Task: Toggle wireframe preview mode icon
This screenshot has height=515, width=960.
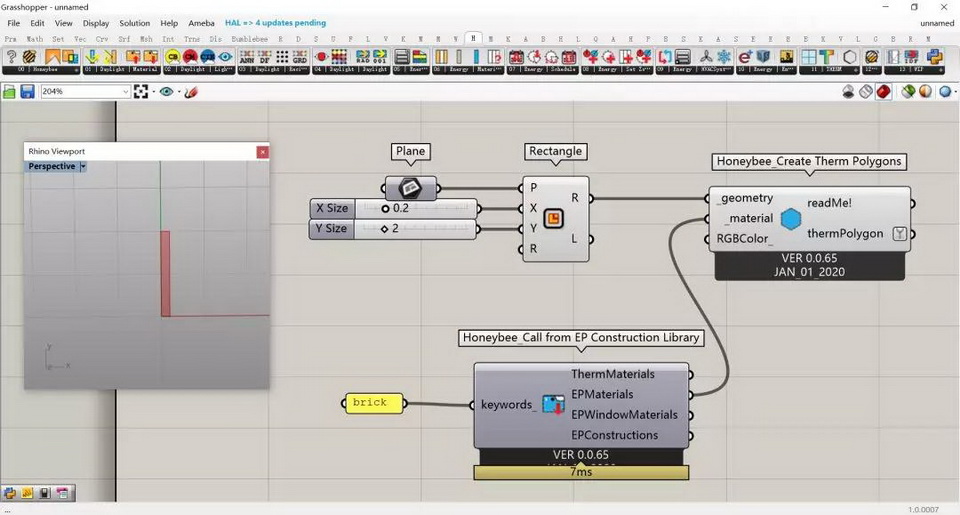Action: [866, 92]
